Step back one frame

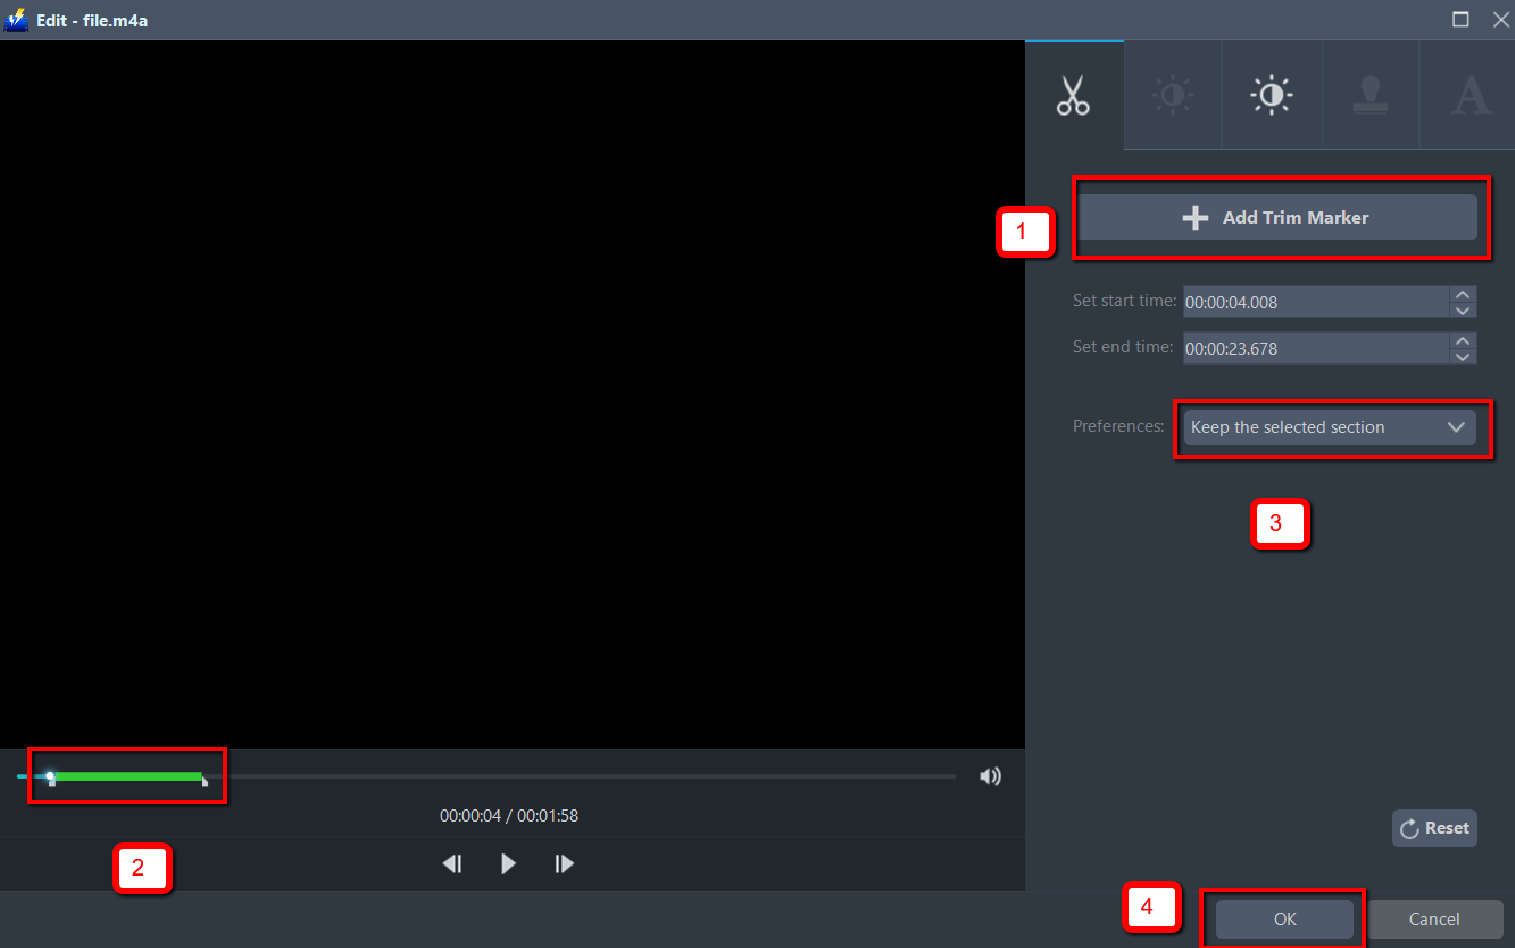[x=452, y=863]
